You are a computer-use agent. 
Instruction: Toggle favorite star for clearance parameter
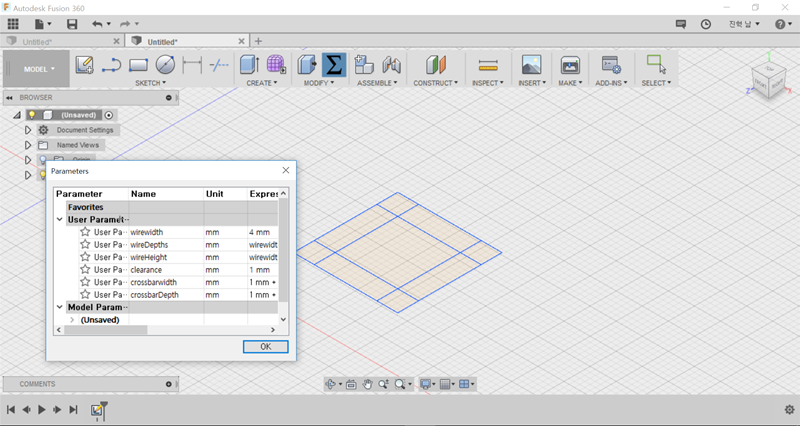[85, 269]
